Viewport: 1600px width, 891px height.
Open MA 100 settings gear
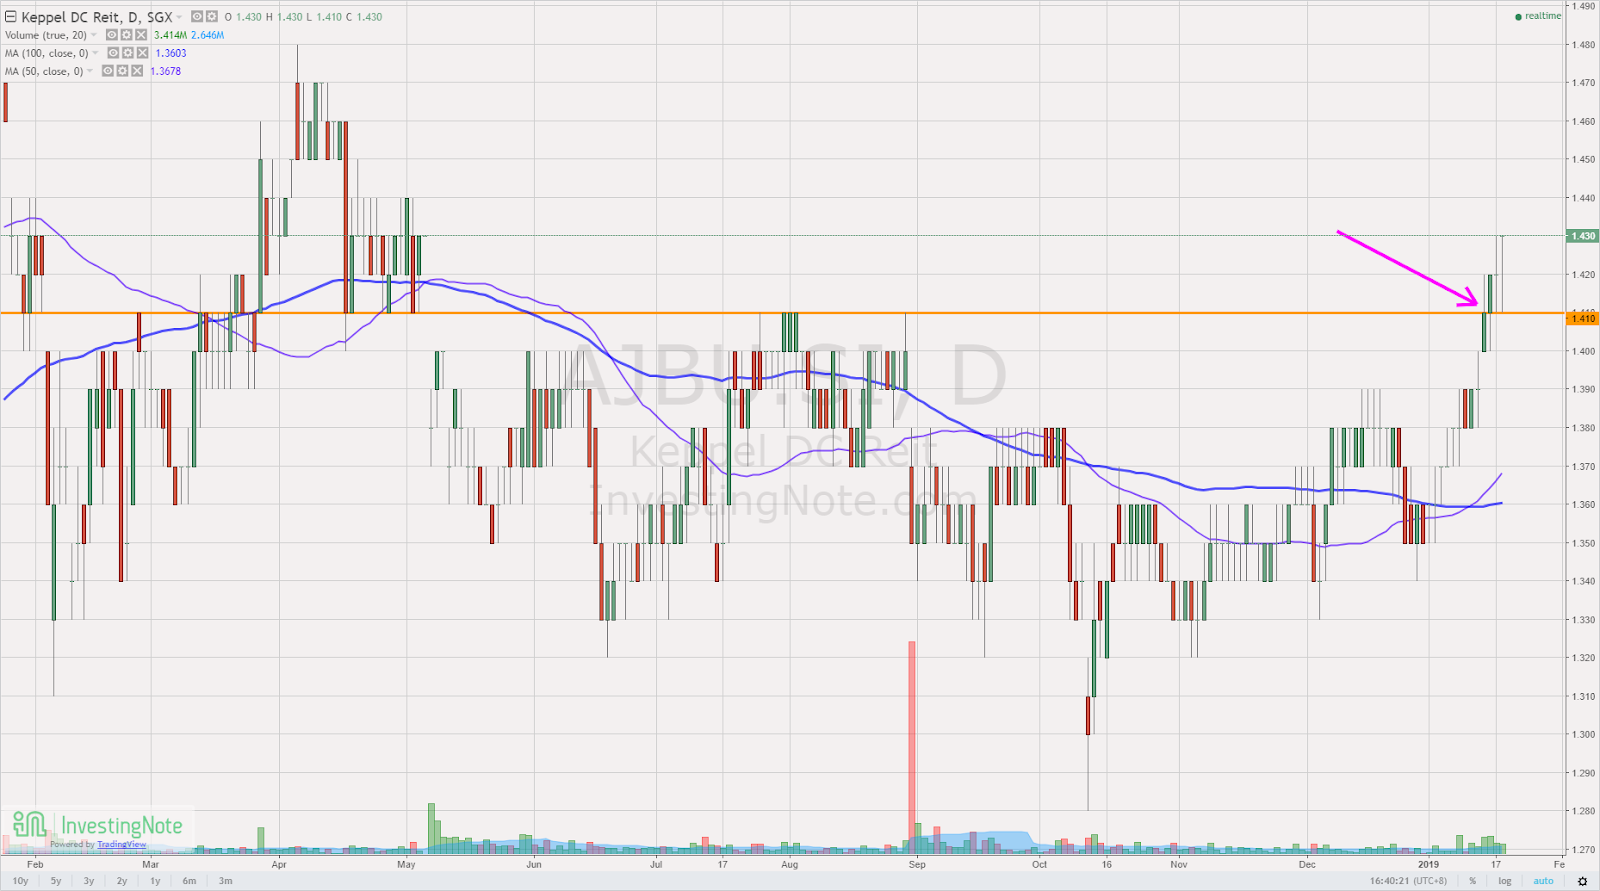(x=128, y=53)
